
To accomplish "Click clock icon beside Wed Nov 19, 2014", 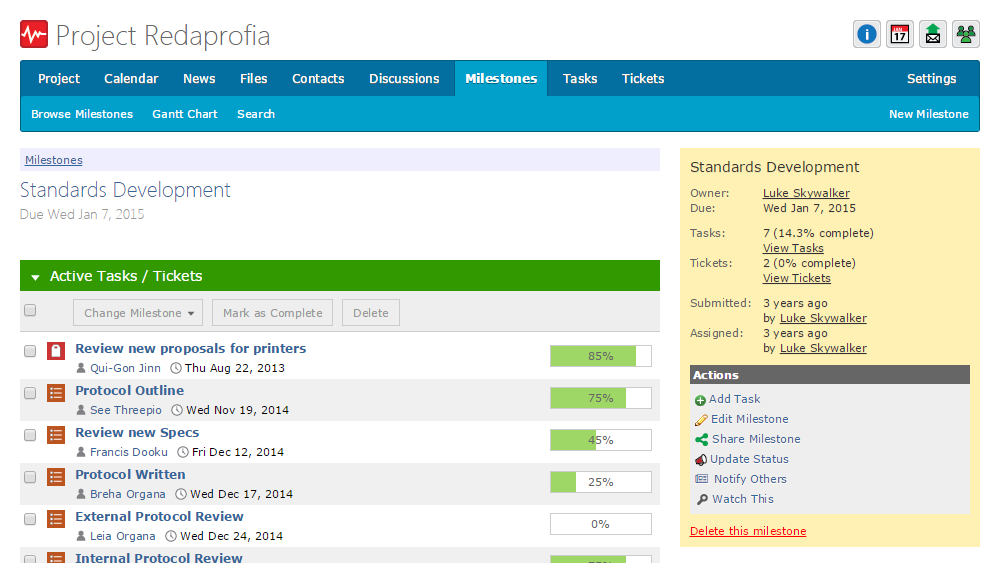I will click(x=177, y=410).
